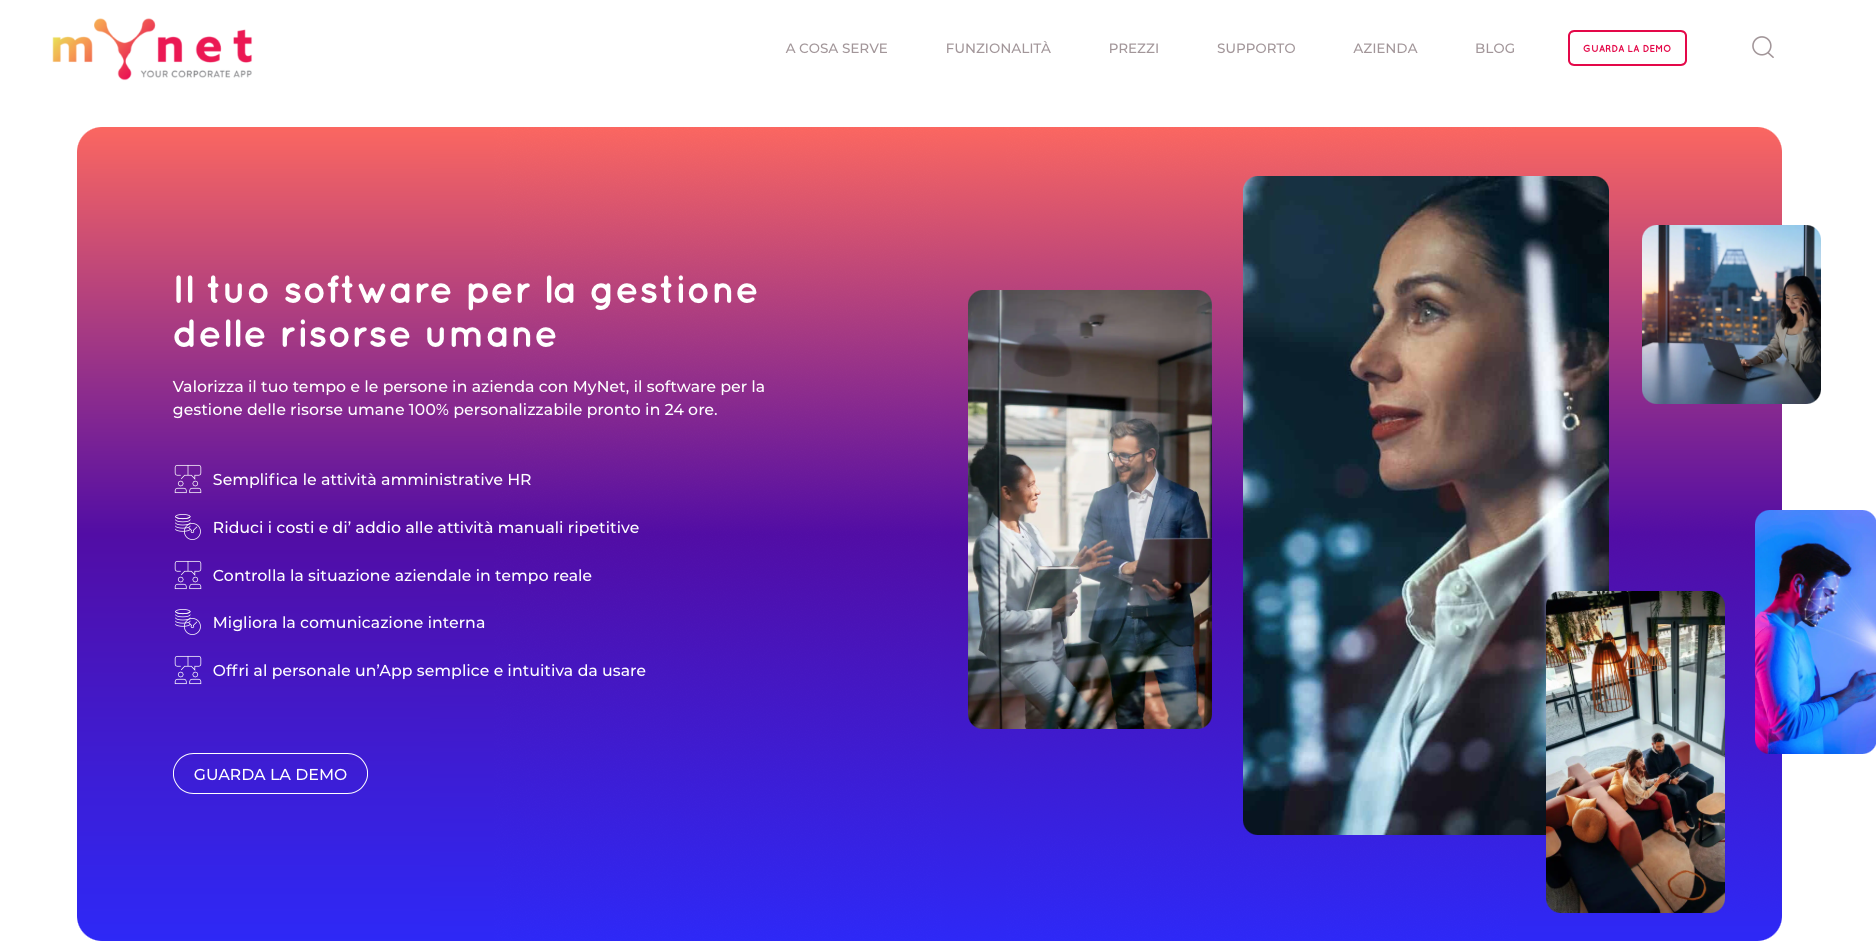
Task: Open the SUPPORTO menu item
Action: (x=1255, y=48)
